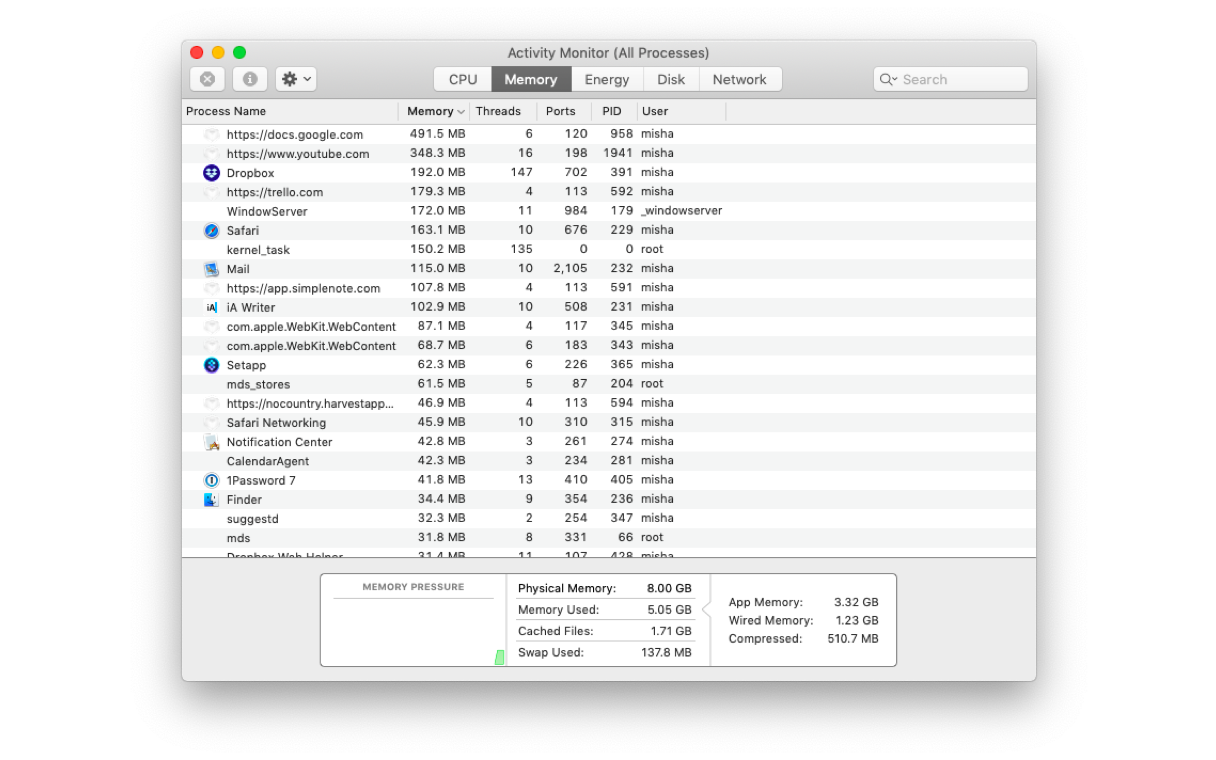Image resolution: width=1216 pixels, height=760 pixels.
Task: Sort by Threads column header
Action: click(503, 111)
